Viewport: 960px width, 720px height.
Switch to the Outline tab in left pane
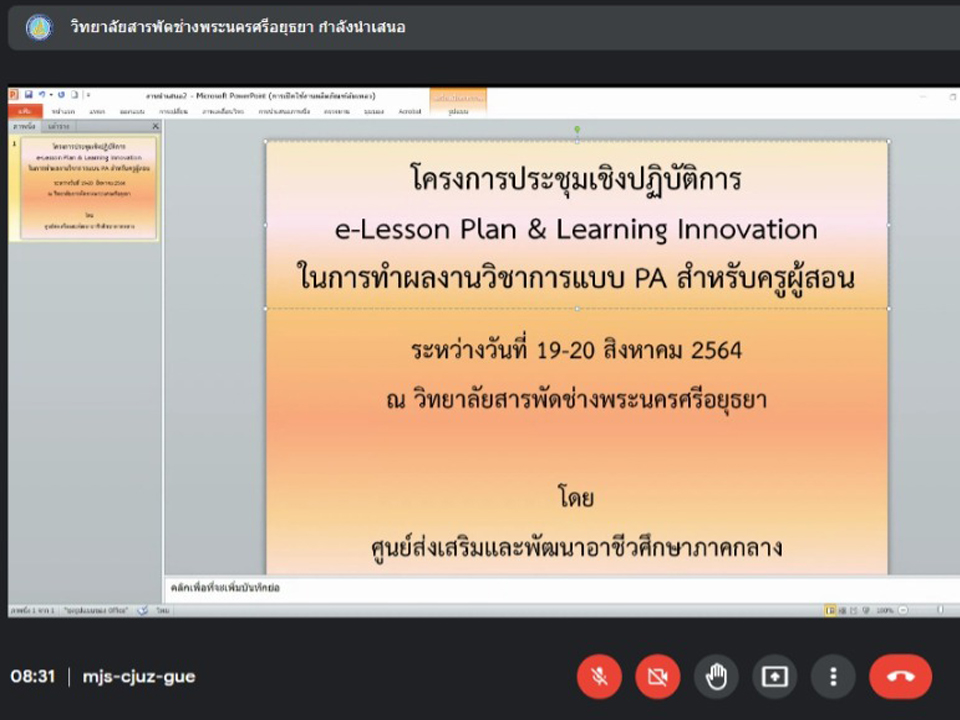click(58, 127)
